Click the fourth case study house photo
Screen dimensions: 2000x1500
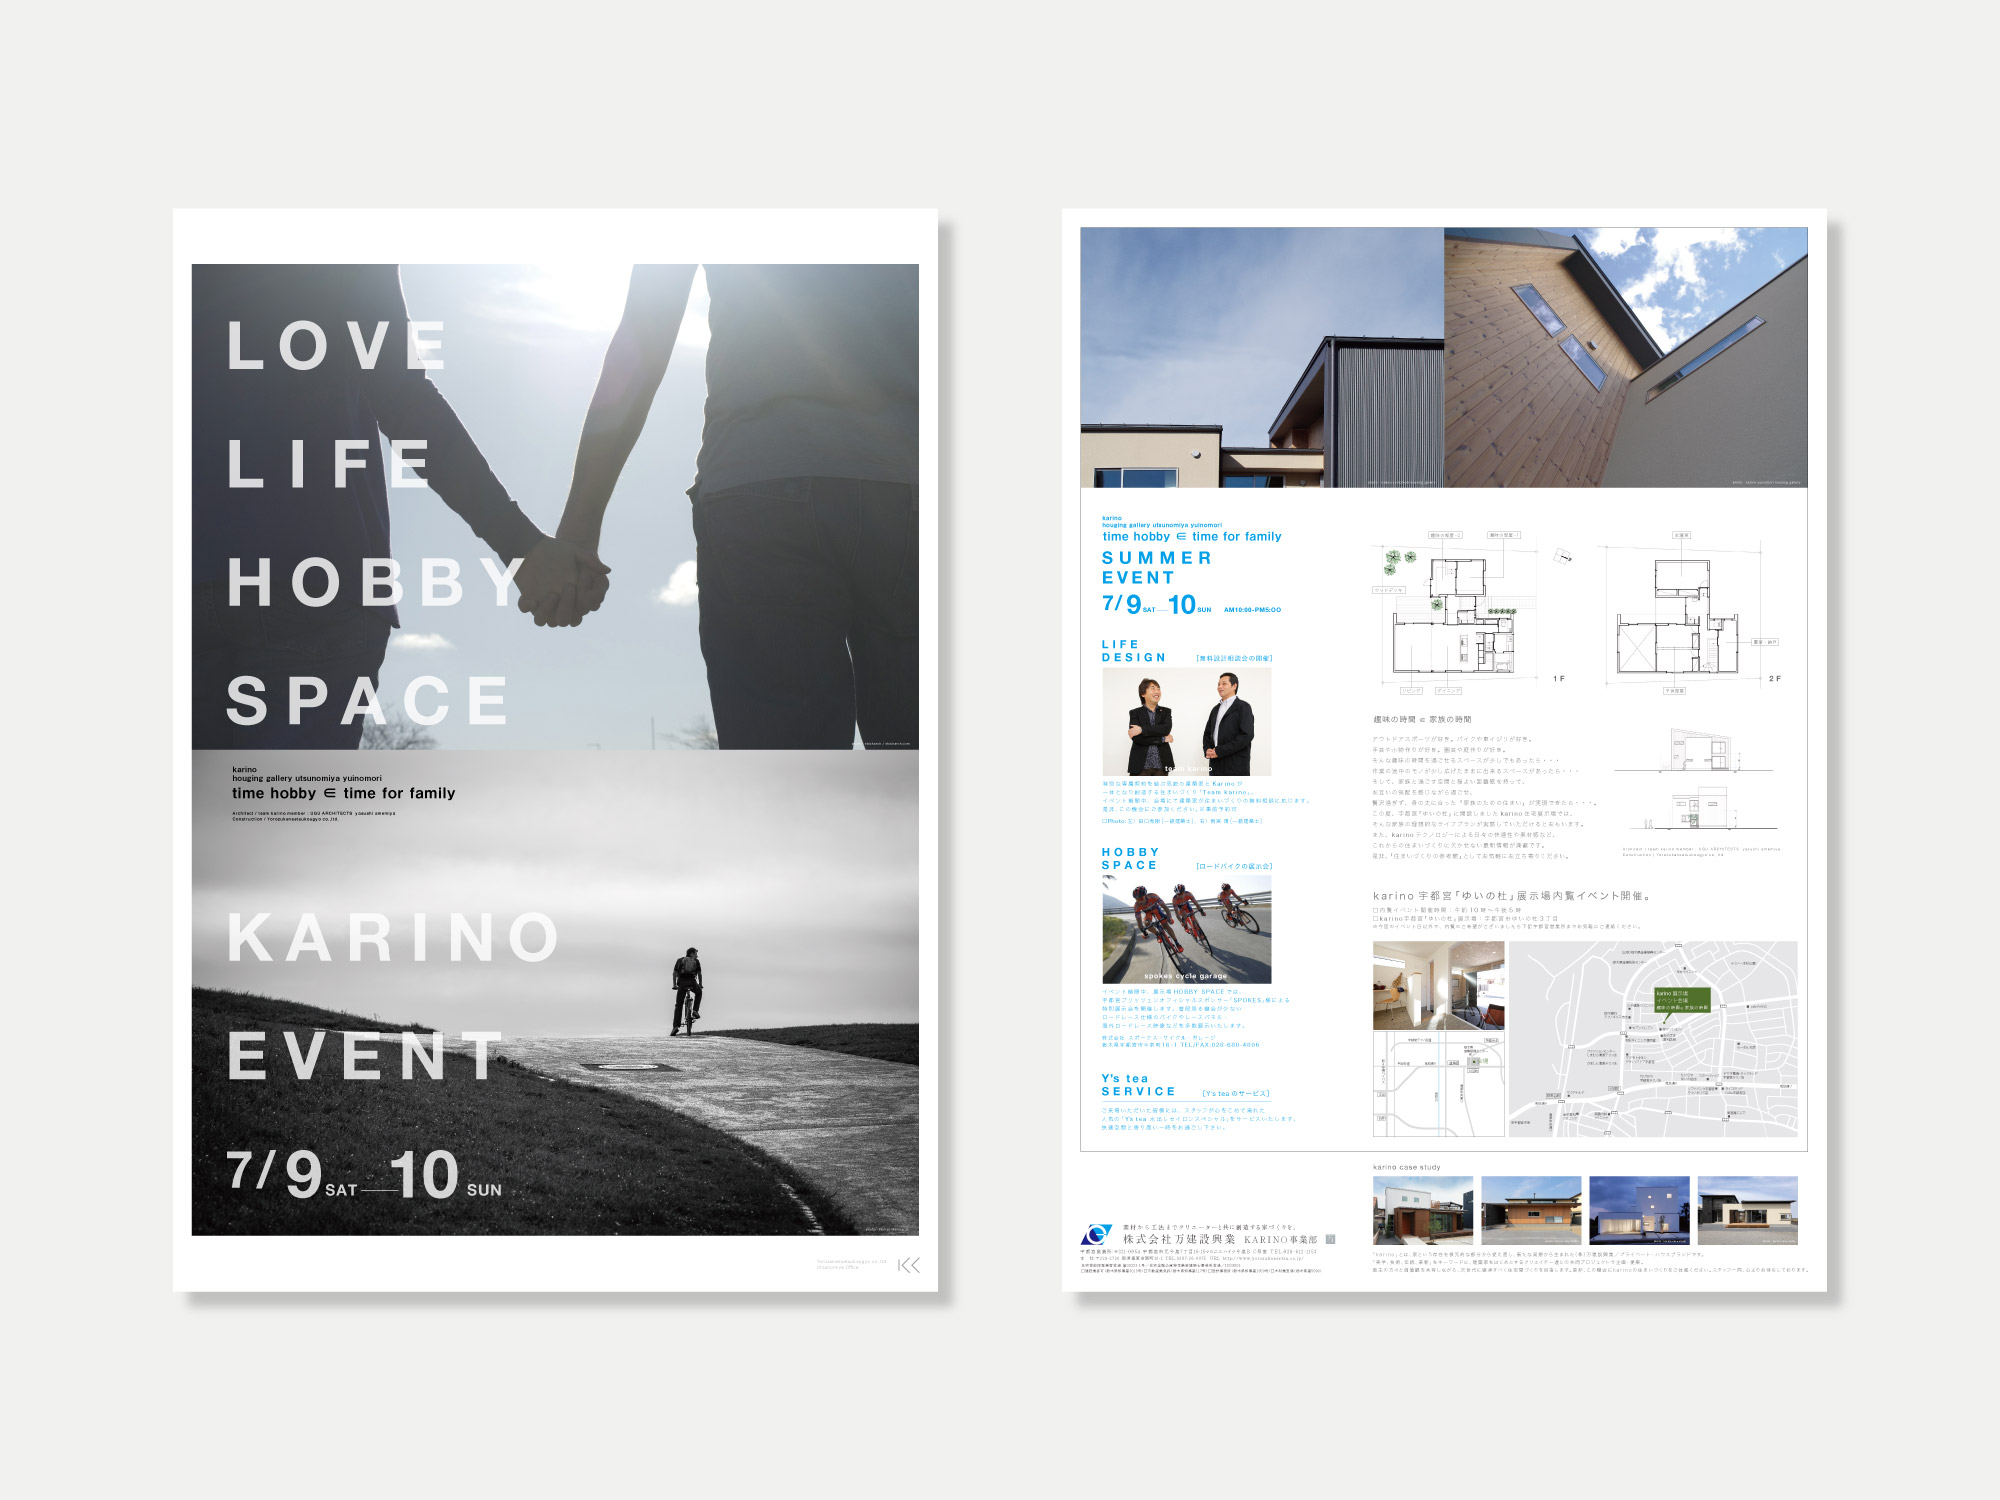pos(1747,1210)
